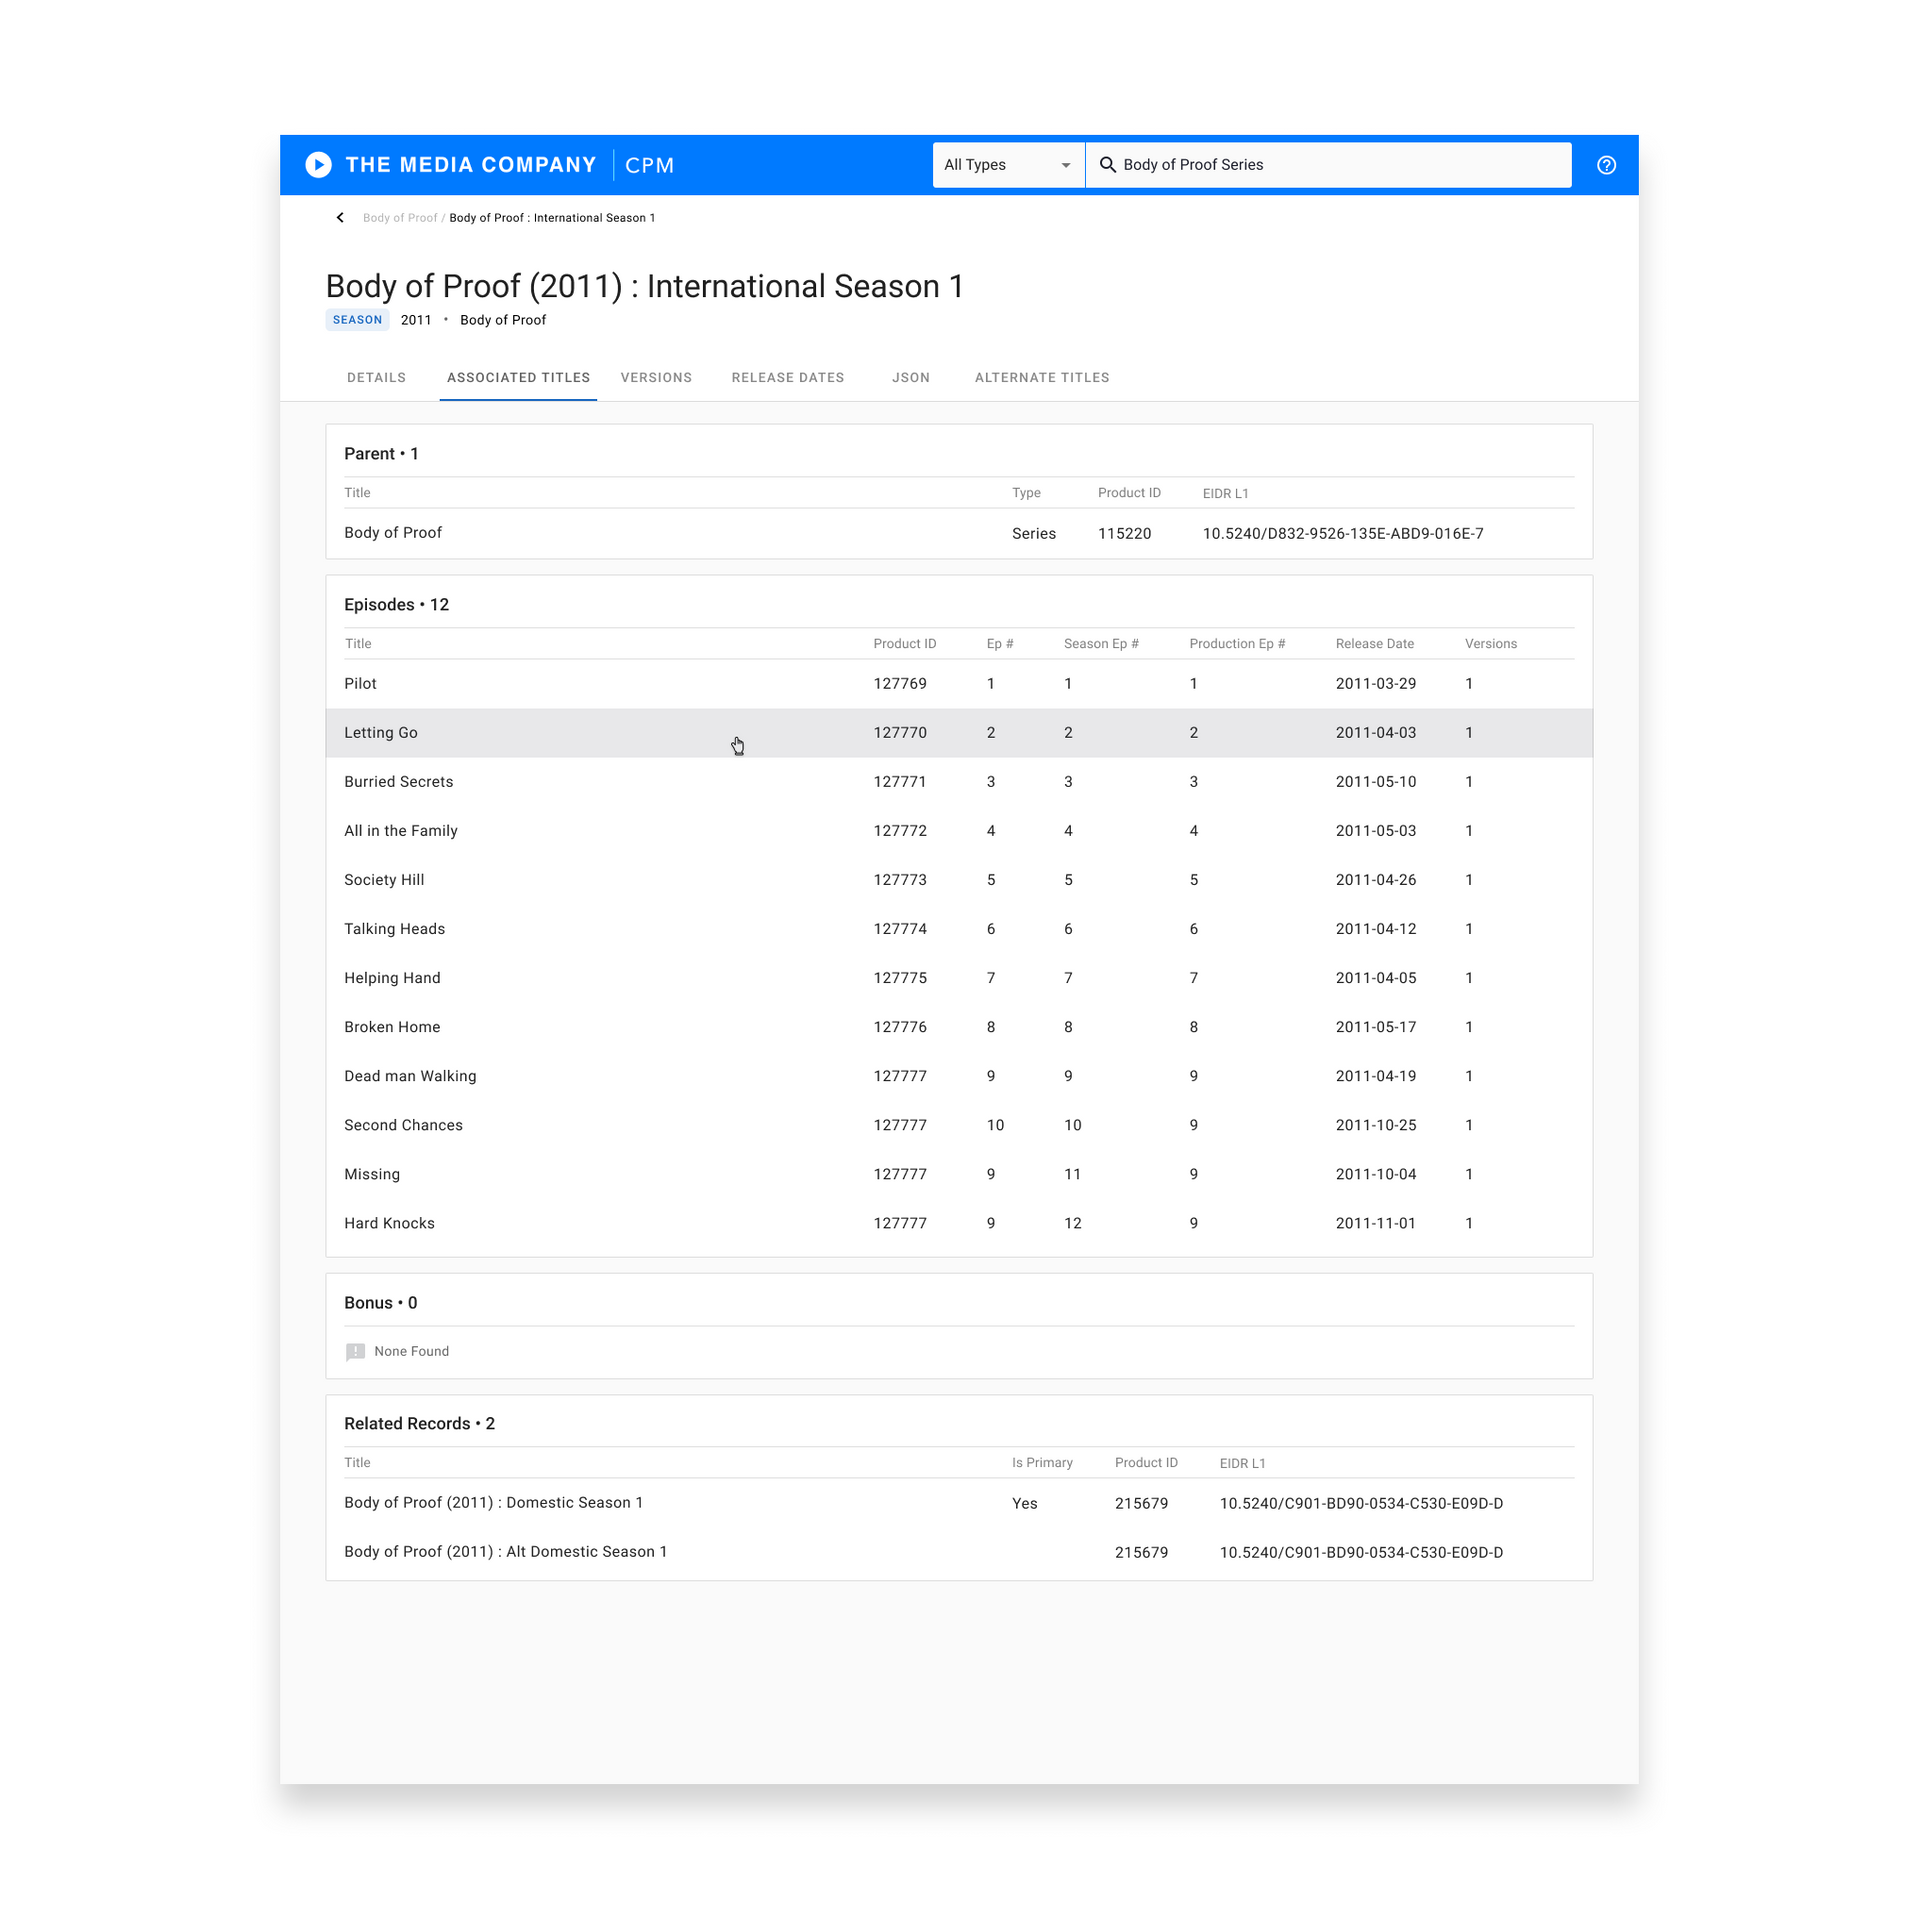Open the Domestic Season 1 related record
Image resolution: width=1920 pixels, height=1918 pixels.
coord(493,1503)
